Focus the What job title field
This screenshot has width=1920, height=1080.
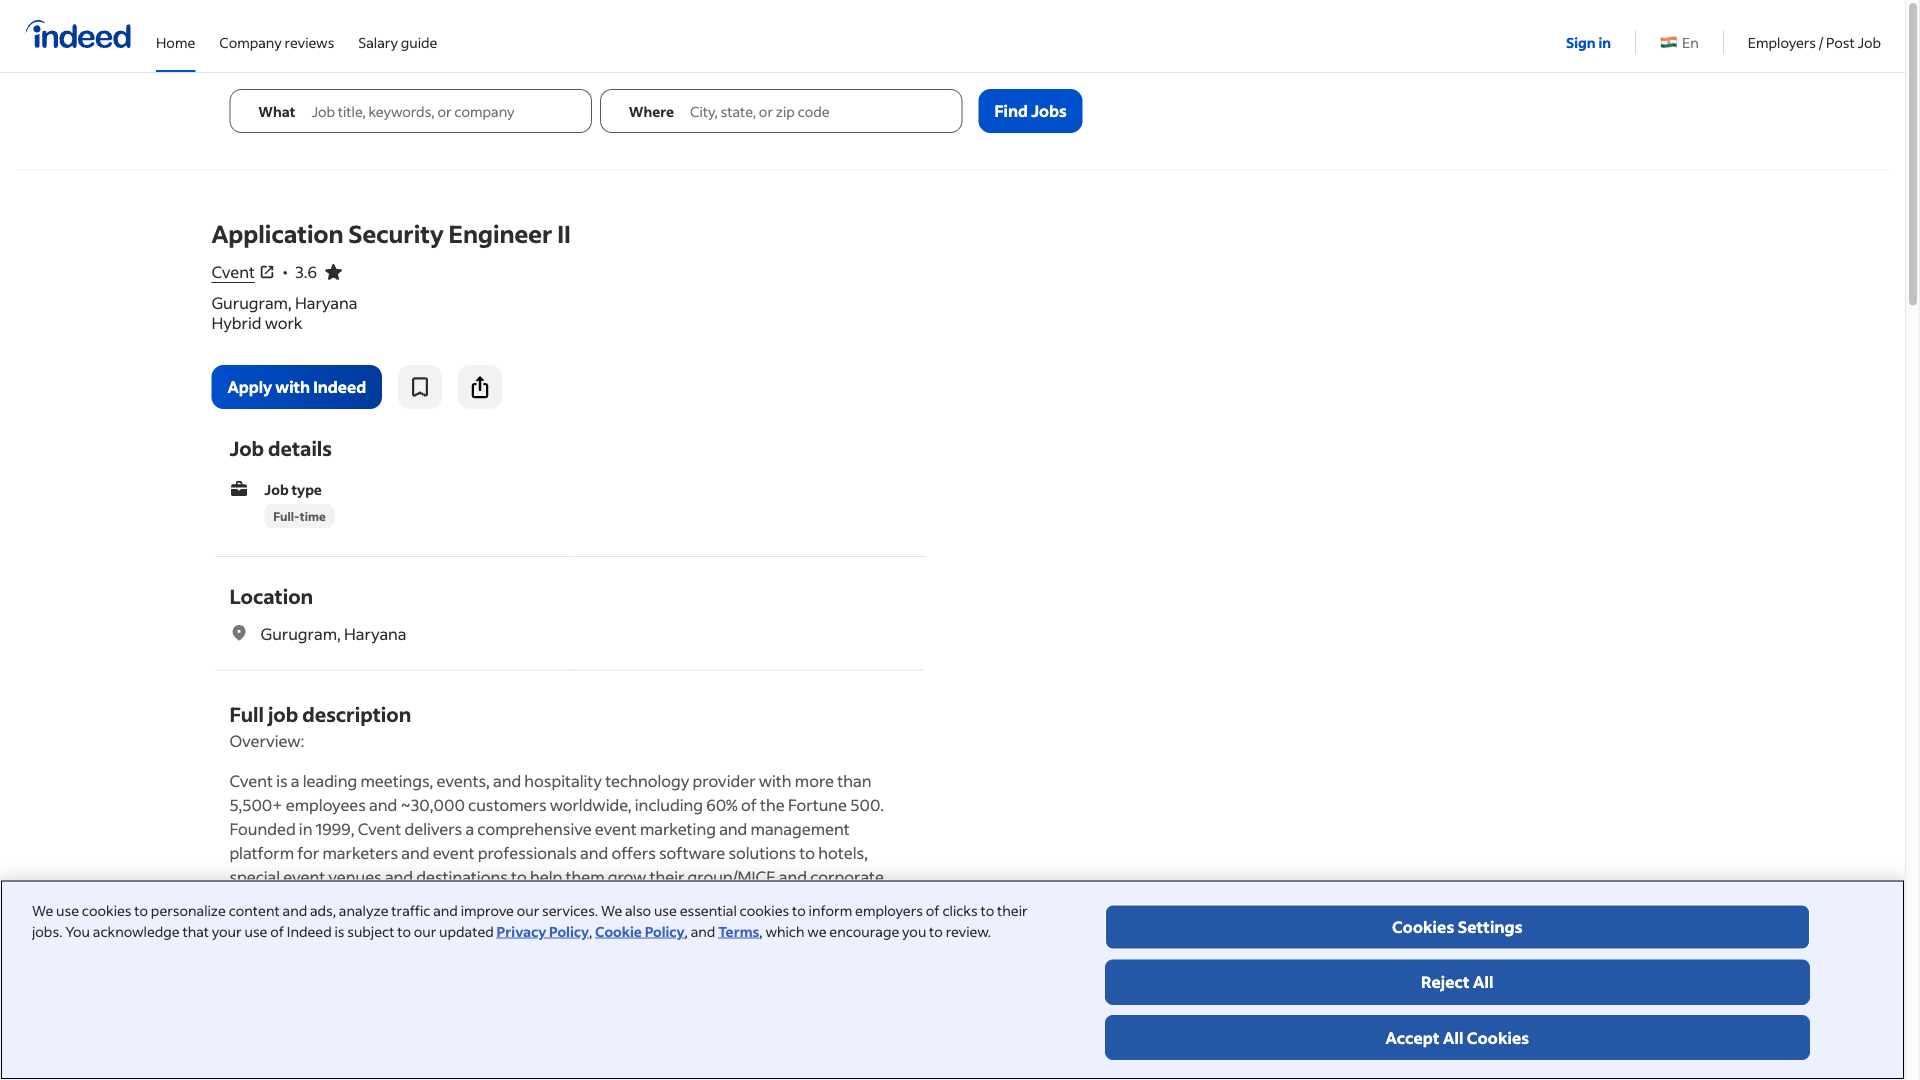click(410, 111)
